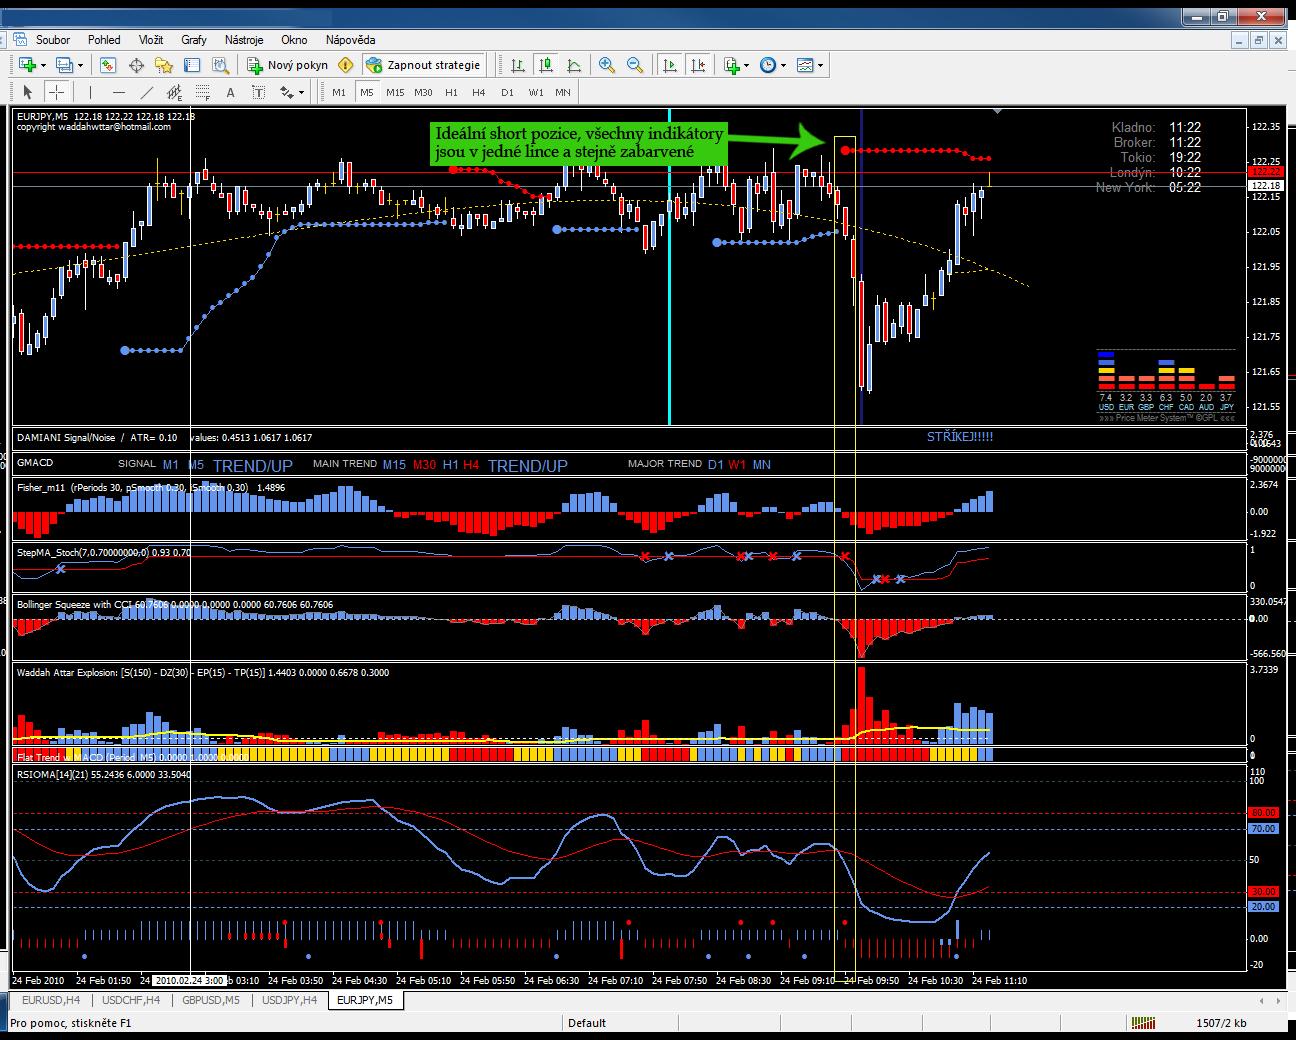Open the Terminal panel
Viewport: 1296px width, 1040px height.
coord(192,65)
